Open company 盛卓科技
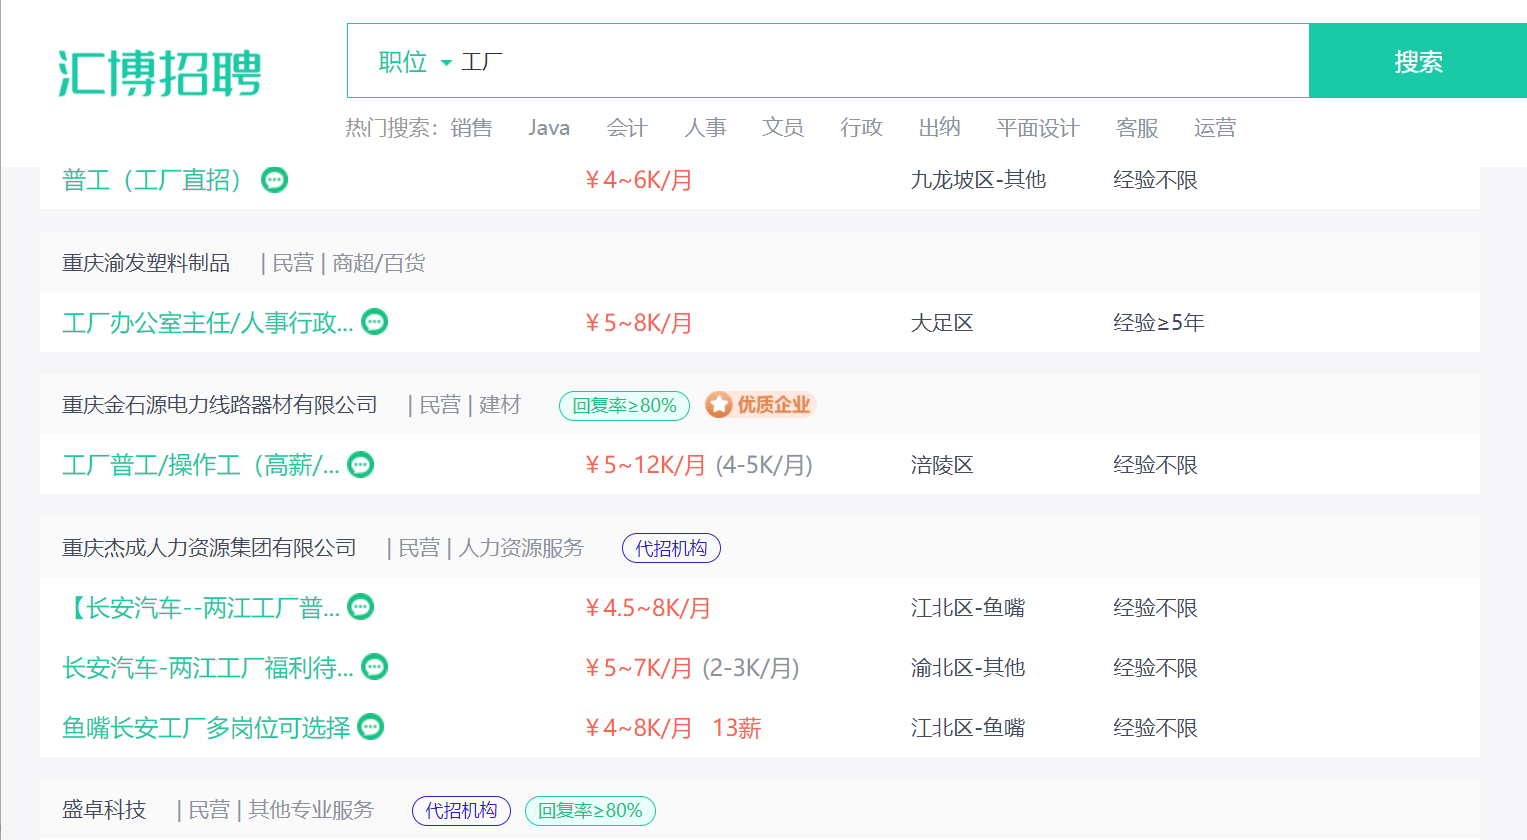This screenshot has height=840, width=1527. 104,810
